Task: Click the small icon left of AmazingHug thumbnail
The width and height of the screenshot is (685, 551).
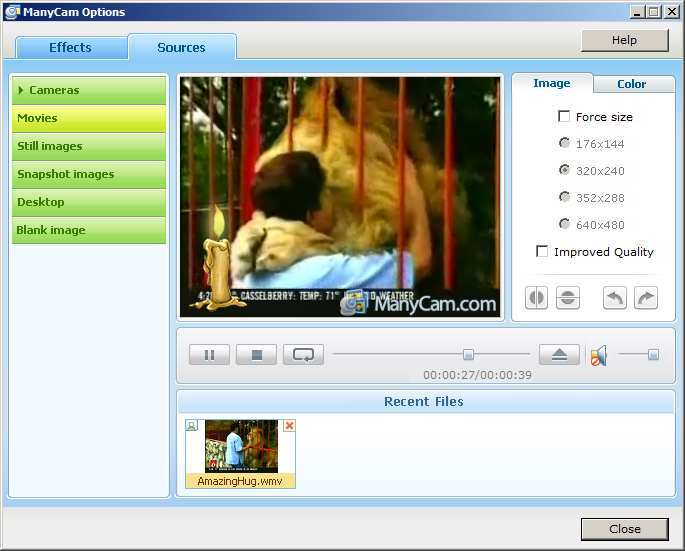Action: tap(191, 425)
